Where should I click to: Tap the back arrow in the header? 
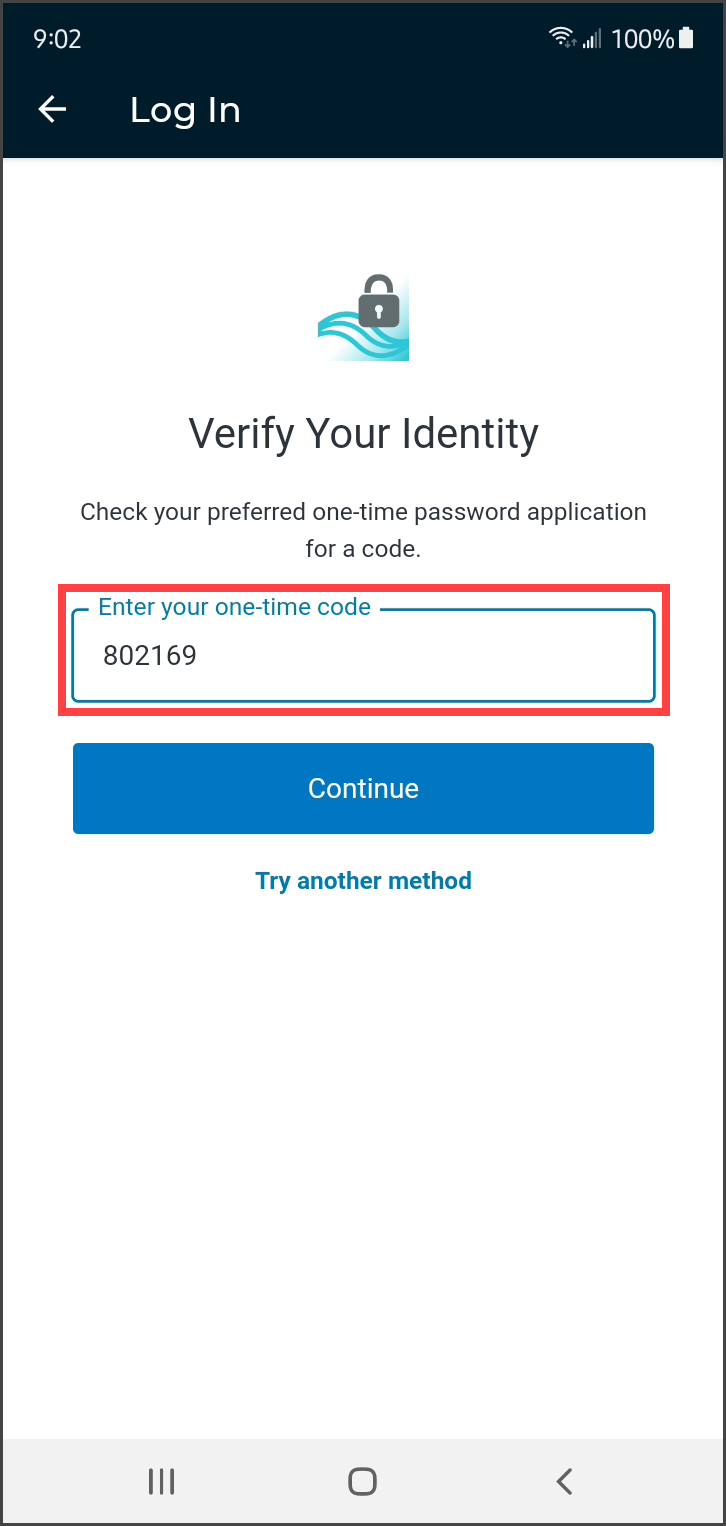click(x=52, y=110)
